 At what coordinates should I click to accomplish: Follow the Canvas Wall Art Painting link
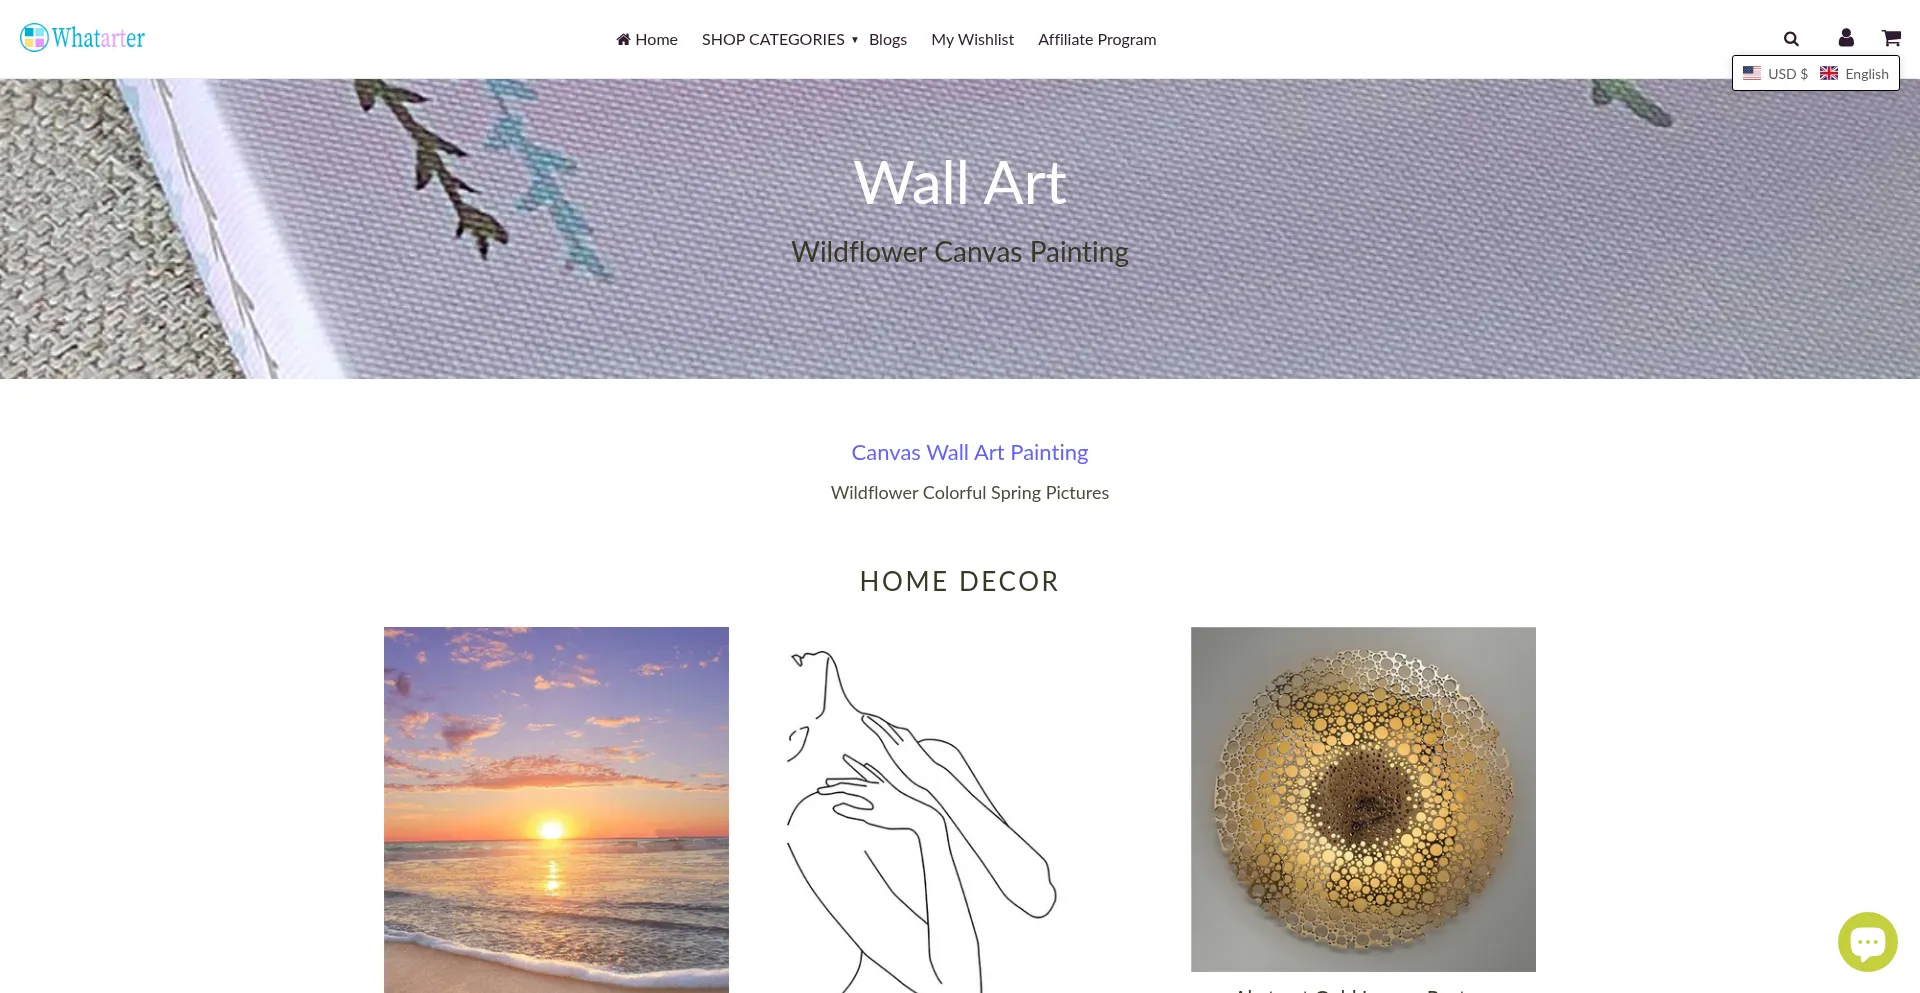coord(969,452)
